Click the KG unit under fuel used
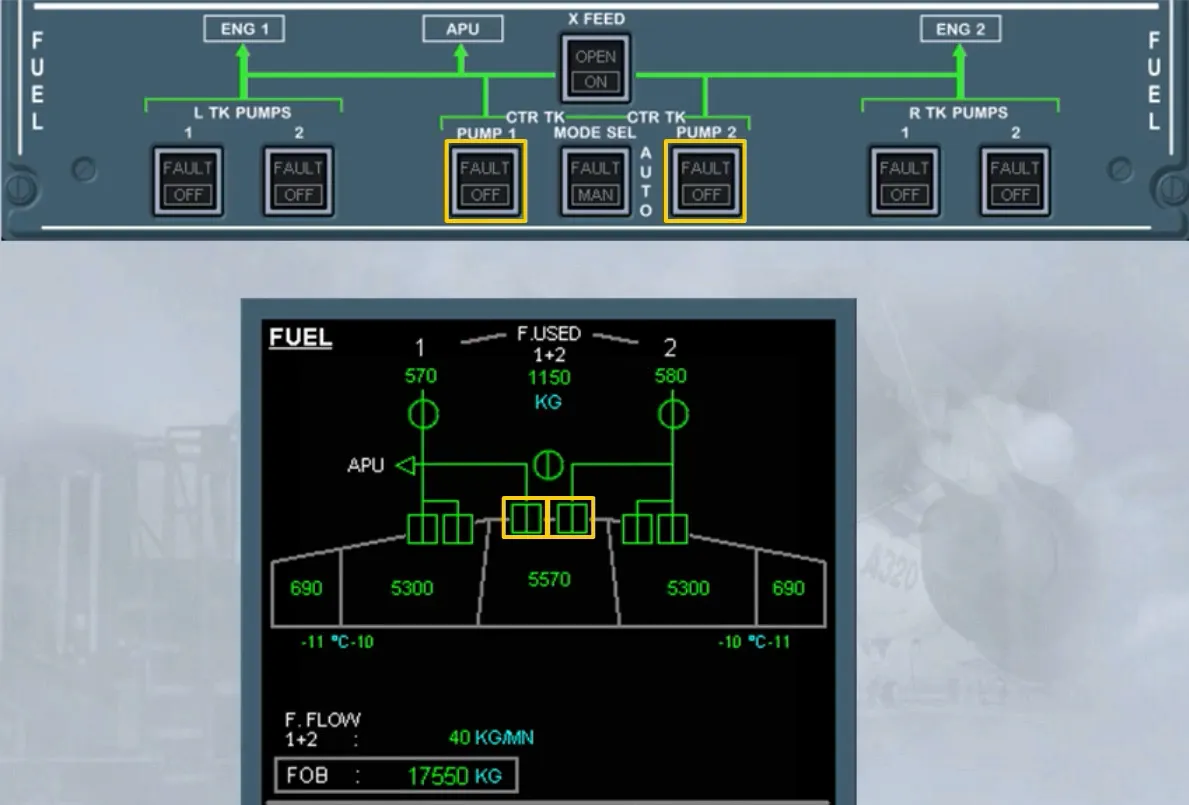Image resolution: width=1189 pixels, height=805 pixels. pos(547,402)
